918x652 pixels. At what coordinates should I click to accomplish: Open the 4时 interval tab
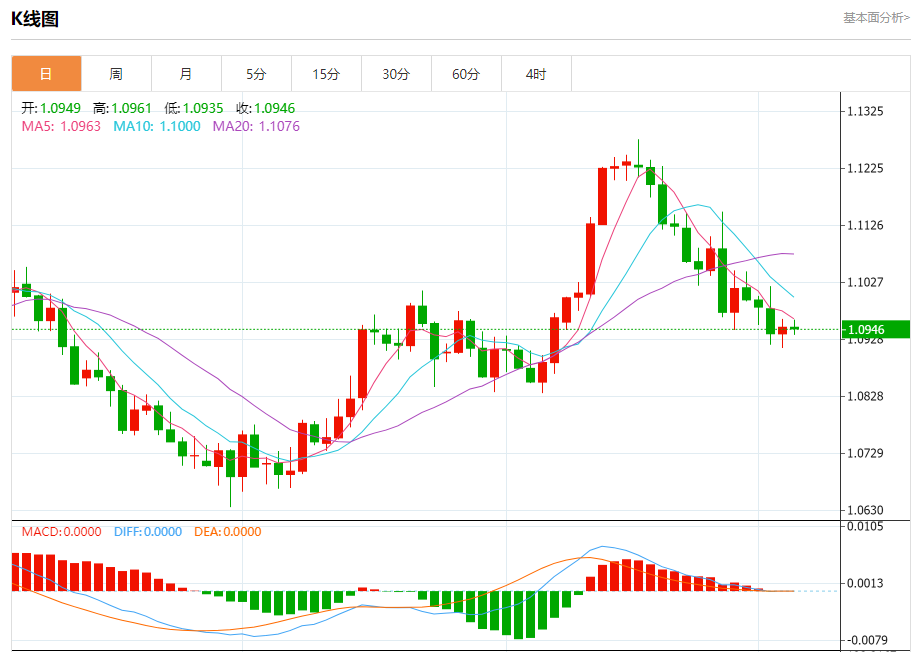(536, 74)
